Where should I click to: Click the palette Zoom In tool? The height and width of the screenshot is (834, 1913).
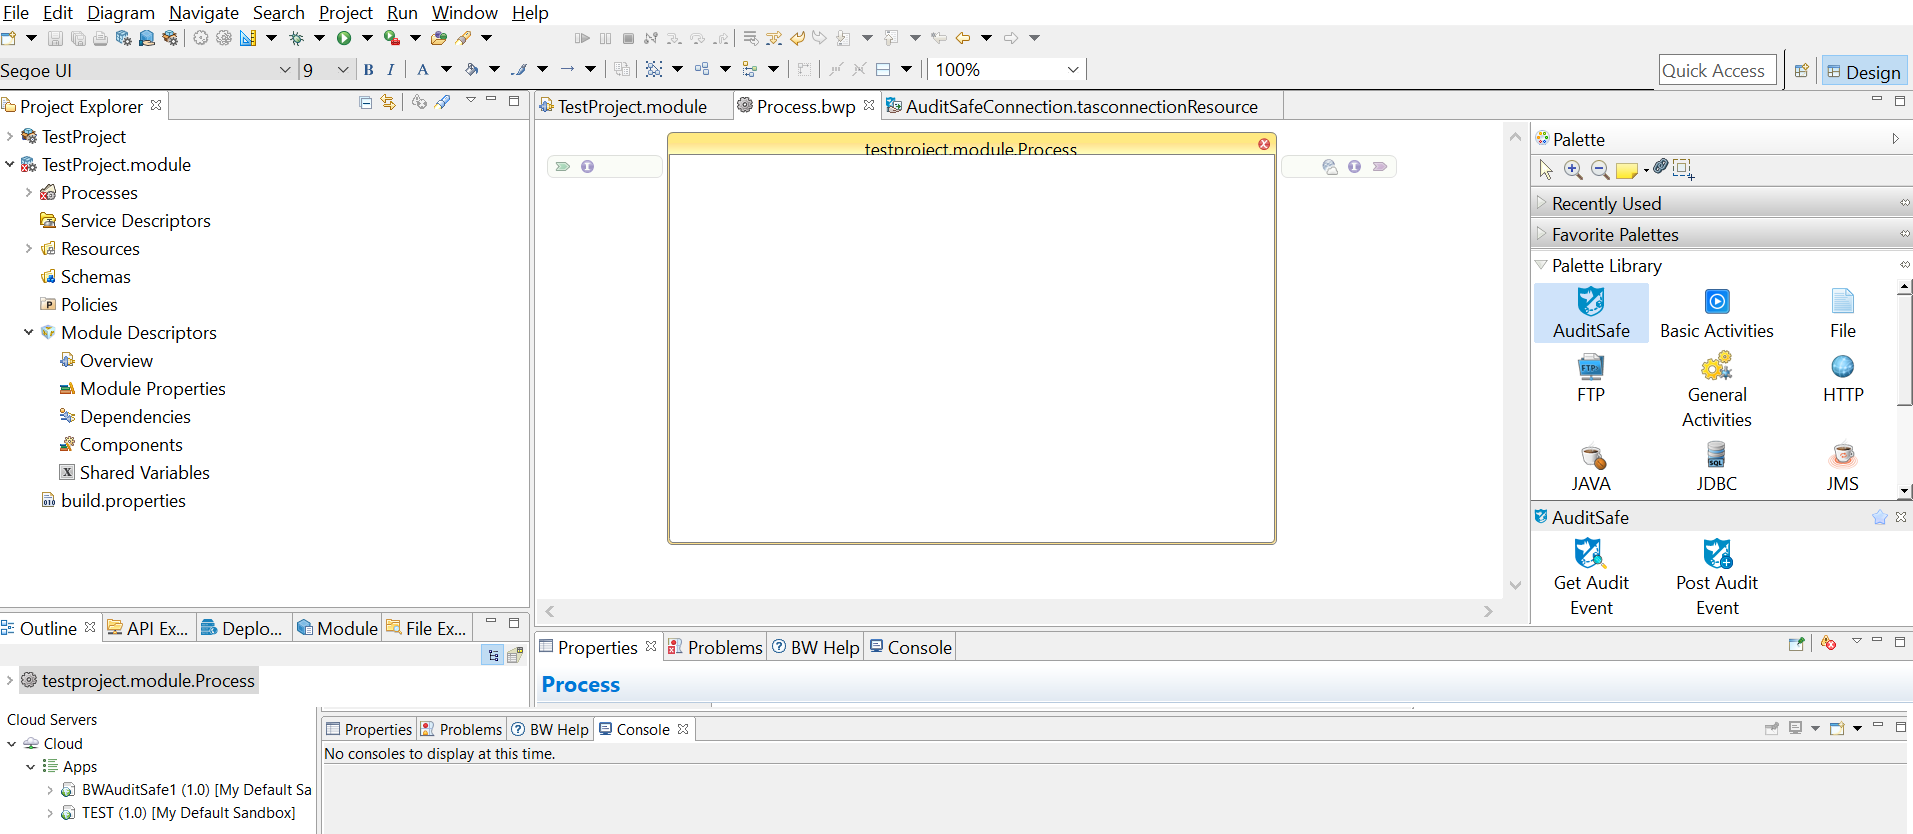coord(1573,170)
